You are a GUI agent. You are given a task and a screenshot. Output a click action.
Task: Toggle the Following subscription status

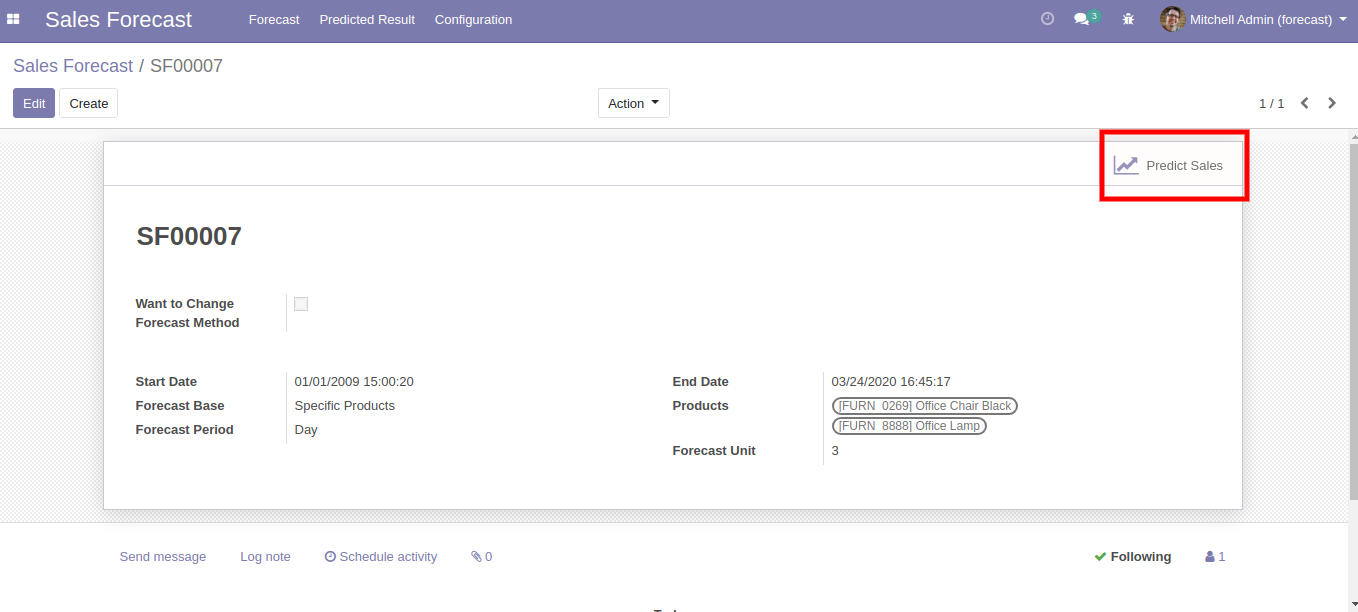pos(1132,557)
